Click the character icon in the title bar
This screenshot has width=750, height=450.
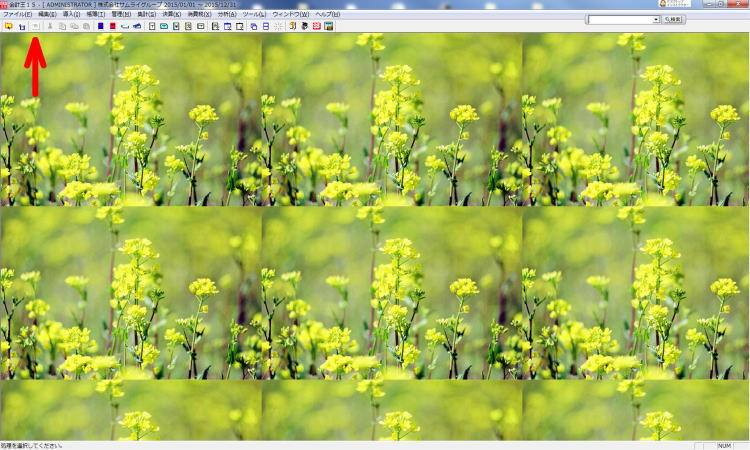5,5
